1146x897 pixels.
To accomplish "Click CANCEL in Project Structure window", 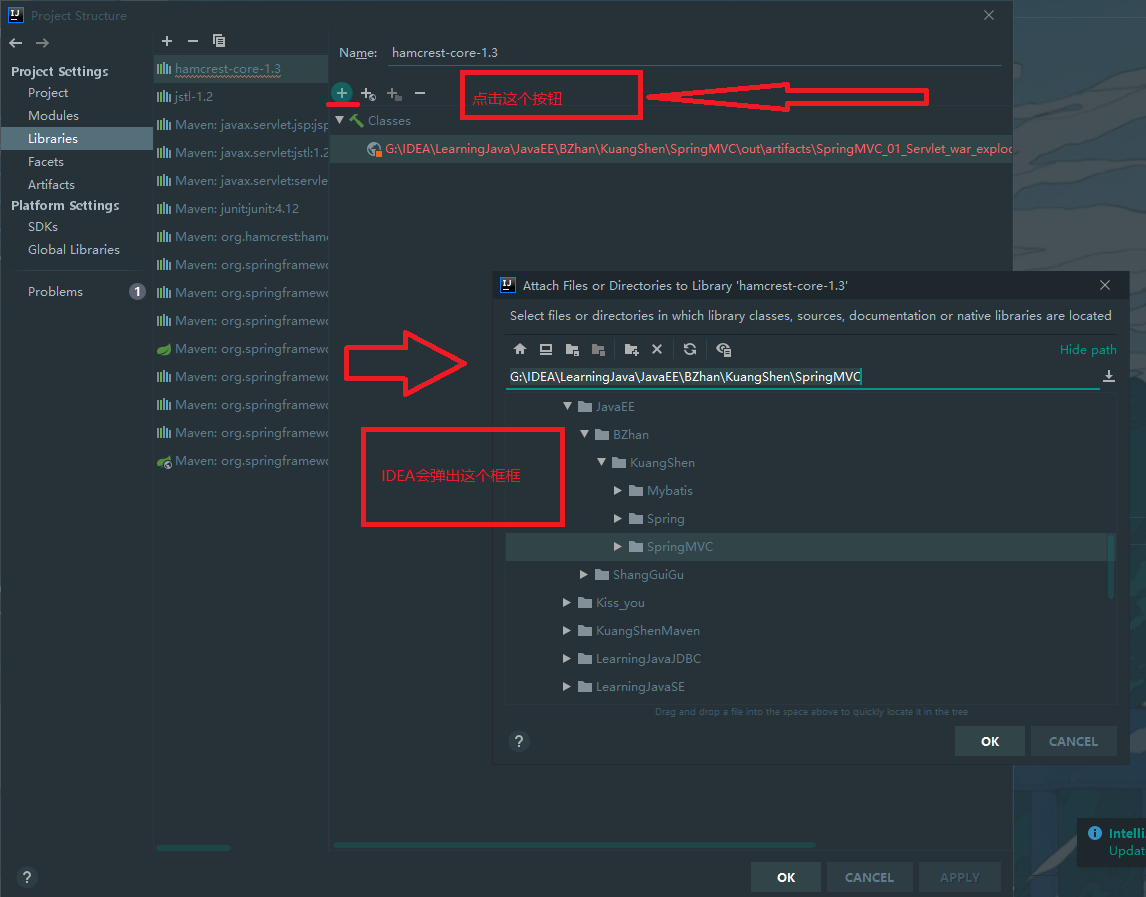I will 869,877.
